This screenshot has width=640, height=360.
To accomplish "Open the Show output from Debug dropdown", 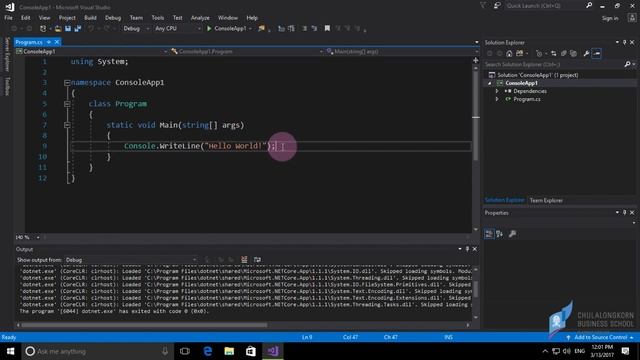I will (131, 260).
